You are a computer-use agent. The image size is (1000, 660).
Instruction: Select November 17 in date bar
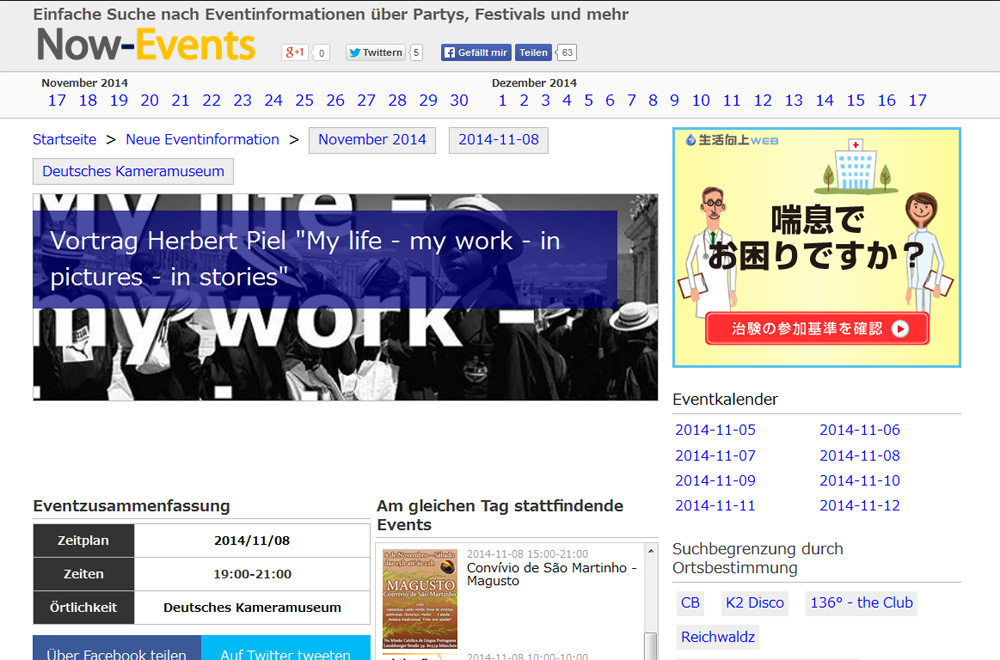[x=57, y=101]
